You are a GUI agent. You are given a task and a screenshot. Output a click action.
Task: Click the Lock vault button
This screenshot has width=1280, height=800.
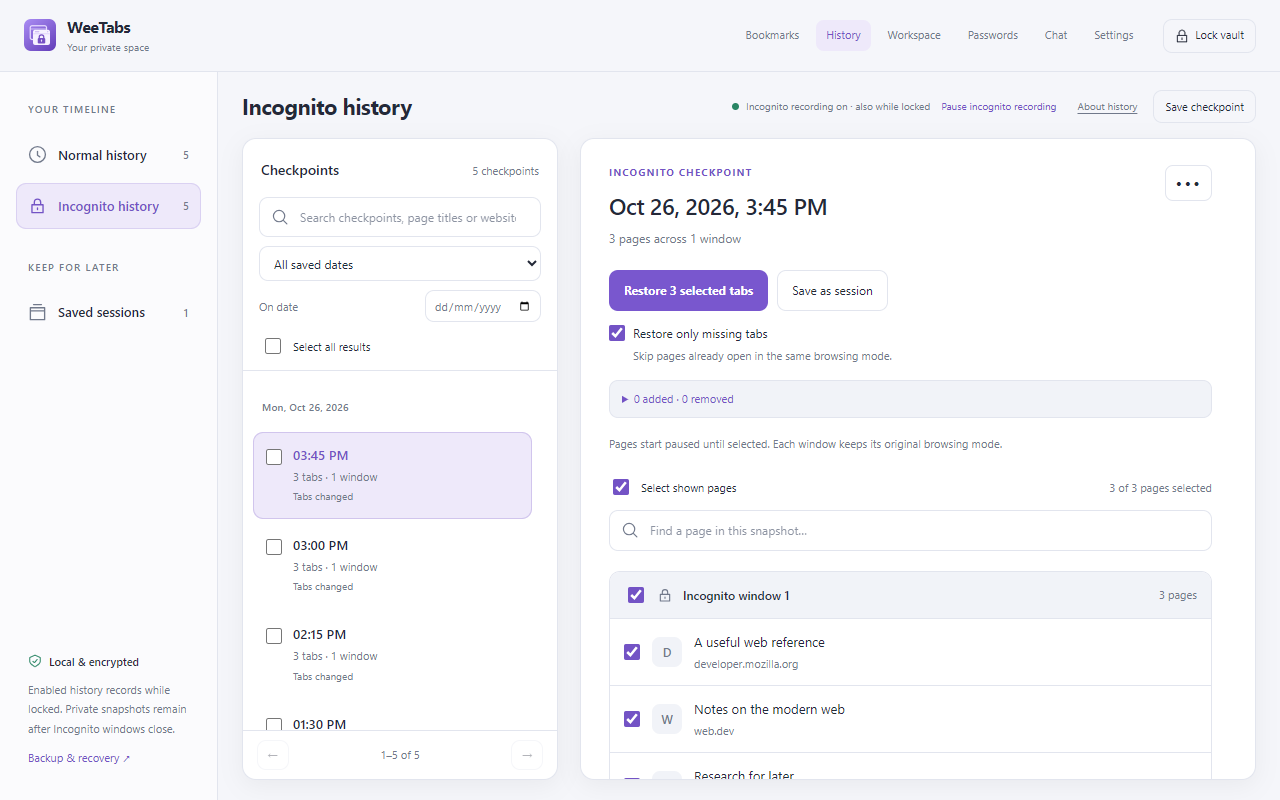click(1209, 35)
